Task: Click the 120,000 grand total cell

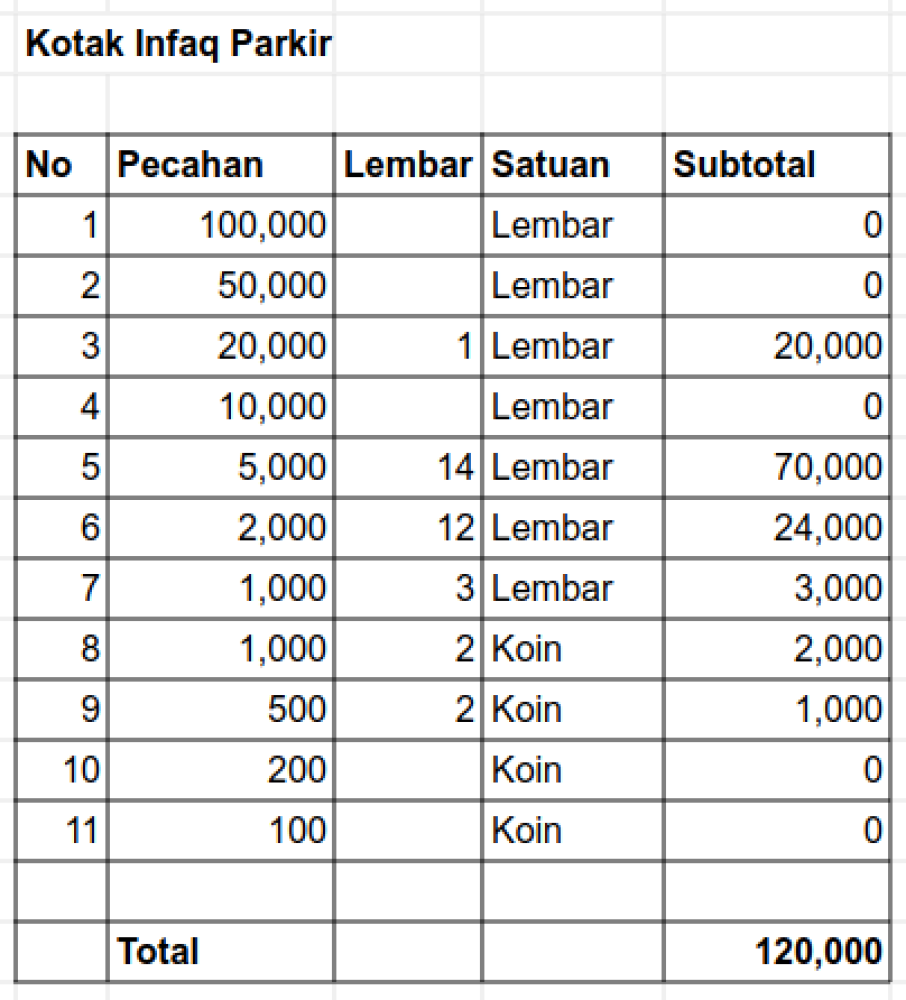Action: (x=776, y=951)
